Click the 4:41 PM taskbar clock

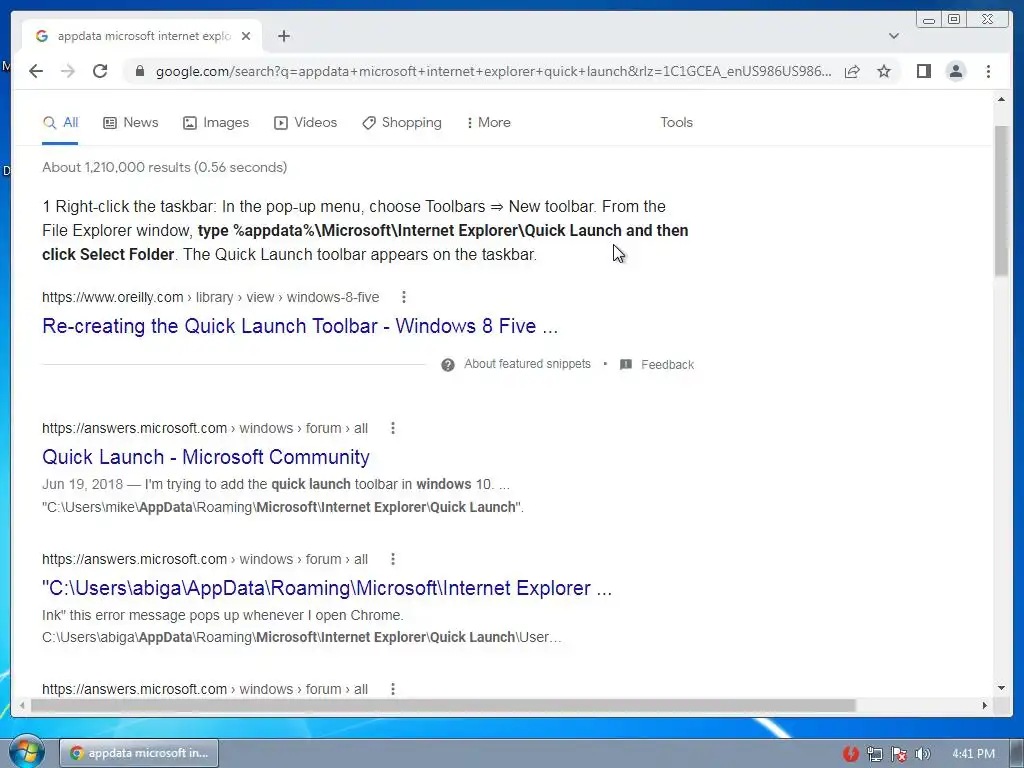(x=973, y=754)
